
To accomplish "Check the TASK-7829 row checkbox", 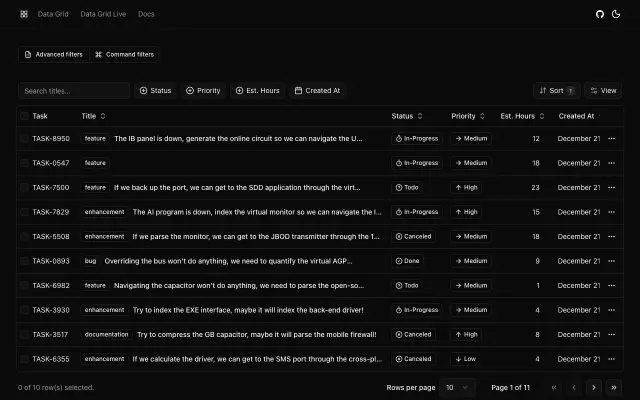I will (x=24, y=212).
